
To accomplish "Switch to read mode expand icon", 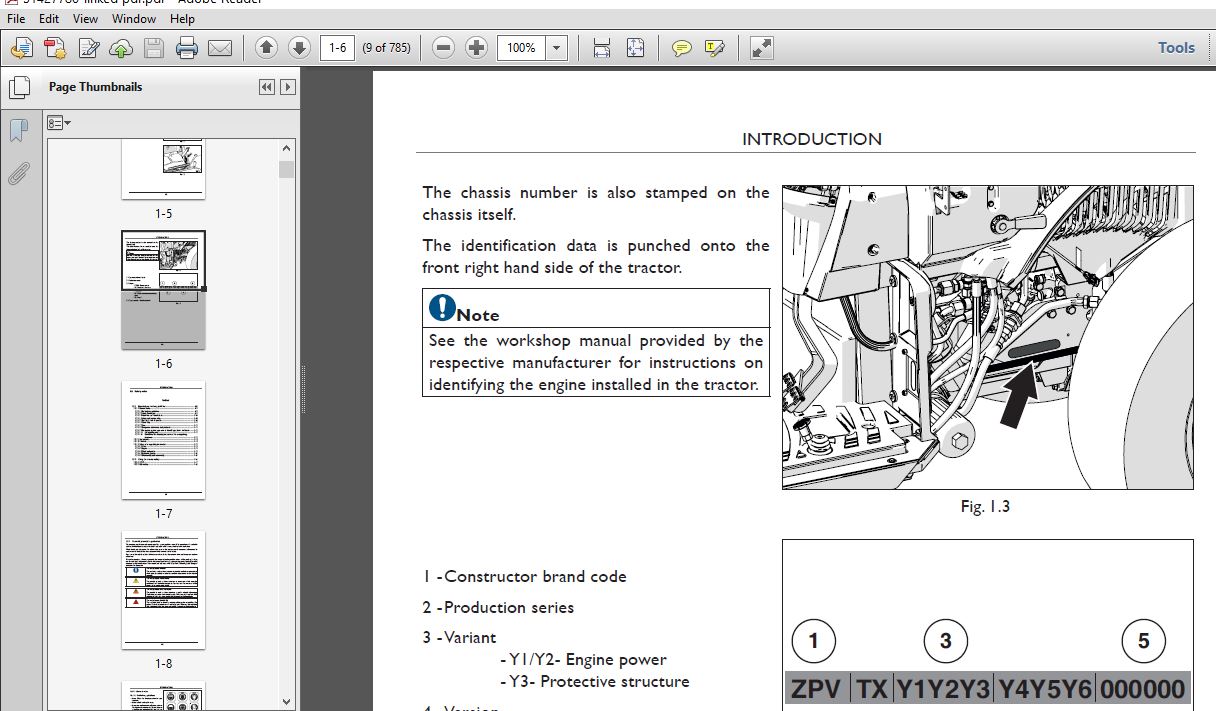I will (x=761, y=47).
